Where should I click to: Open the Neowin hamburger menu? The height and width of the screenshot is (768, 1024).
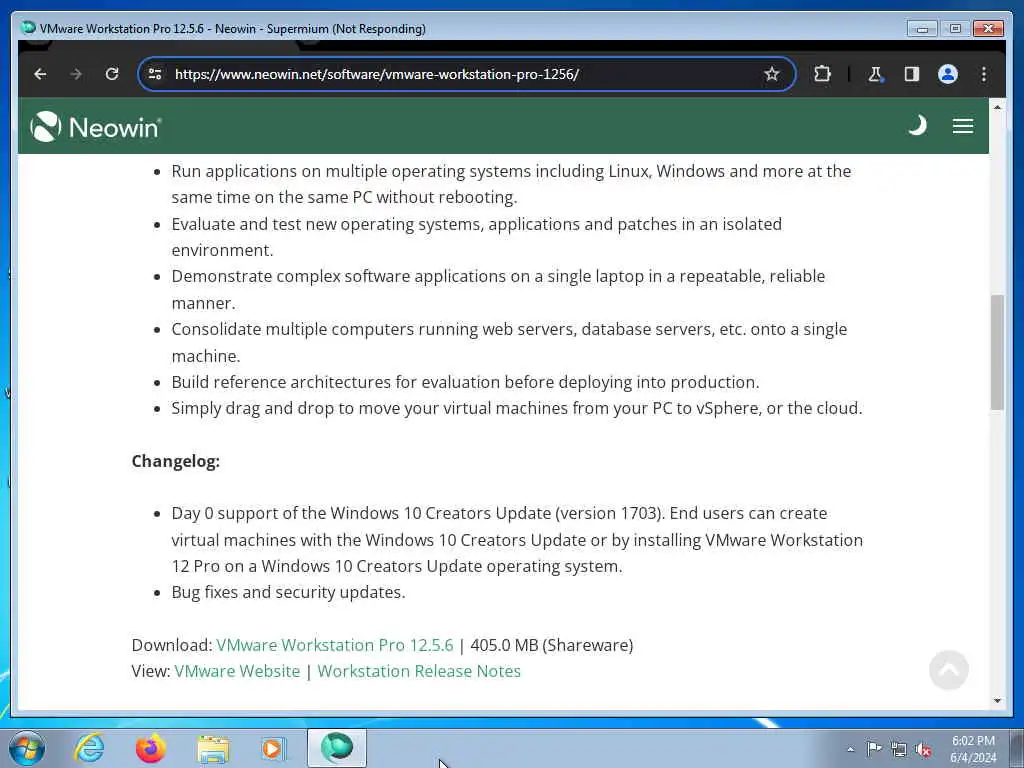click(x=963, y=126)
